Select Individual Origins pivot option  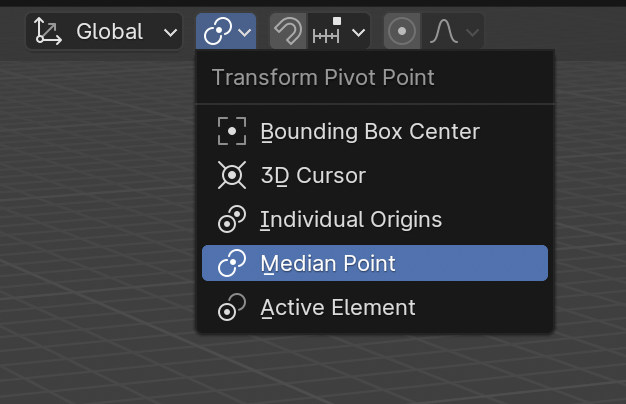coord(375,219)
